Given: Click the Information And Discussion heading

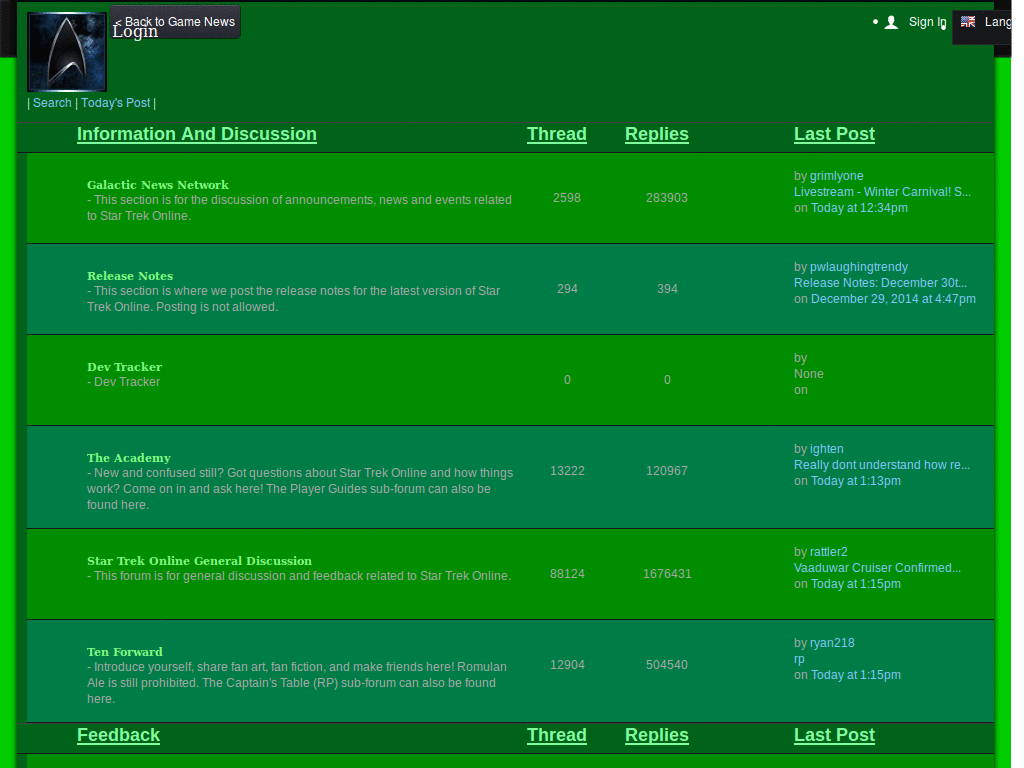Looking at the screenshot, I should [x=197, y=134].
